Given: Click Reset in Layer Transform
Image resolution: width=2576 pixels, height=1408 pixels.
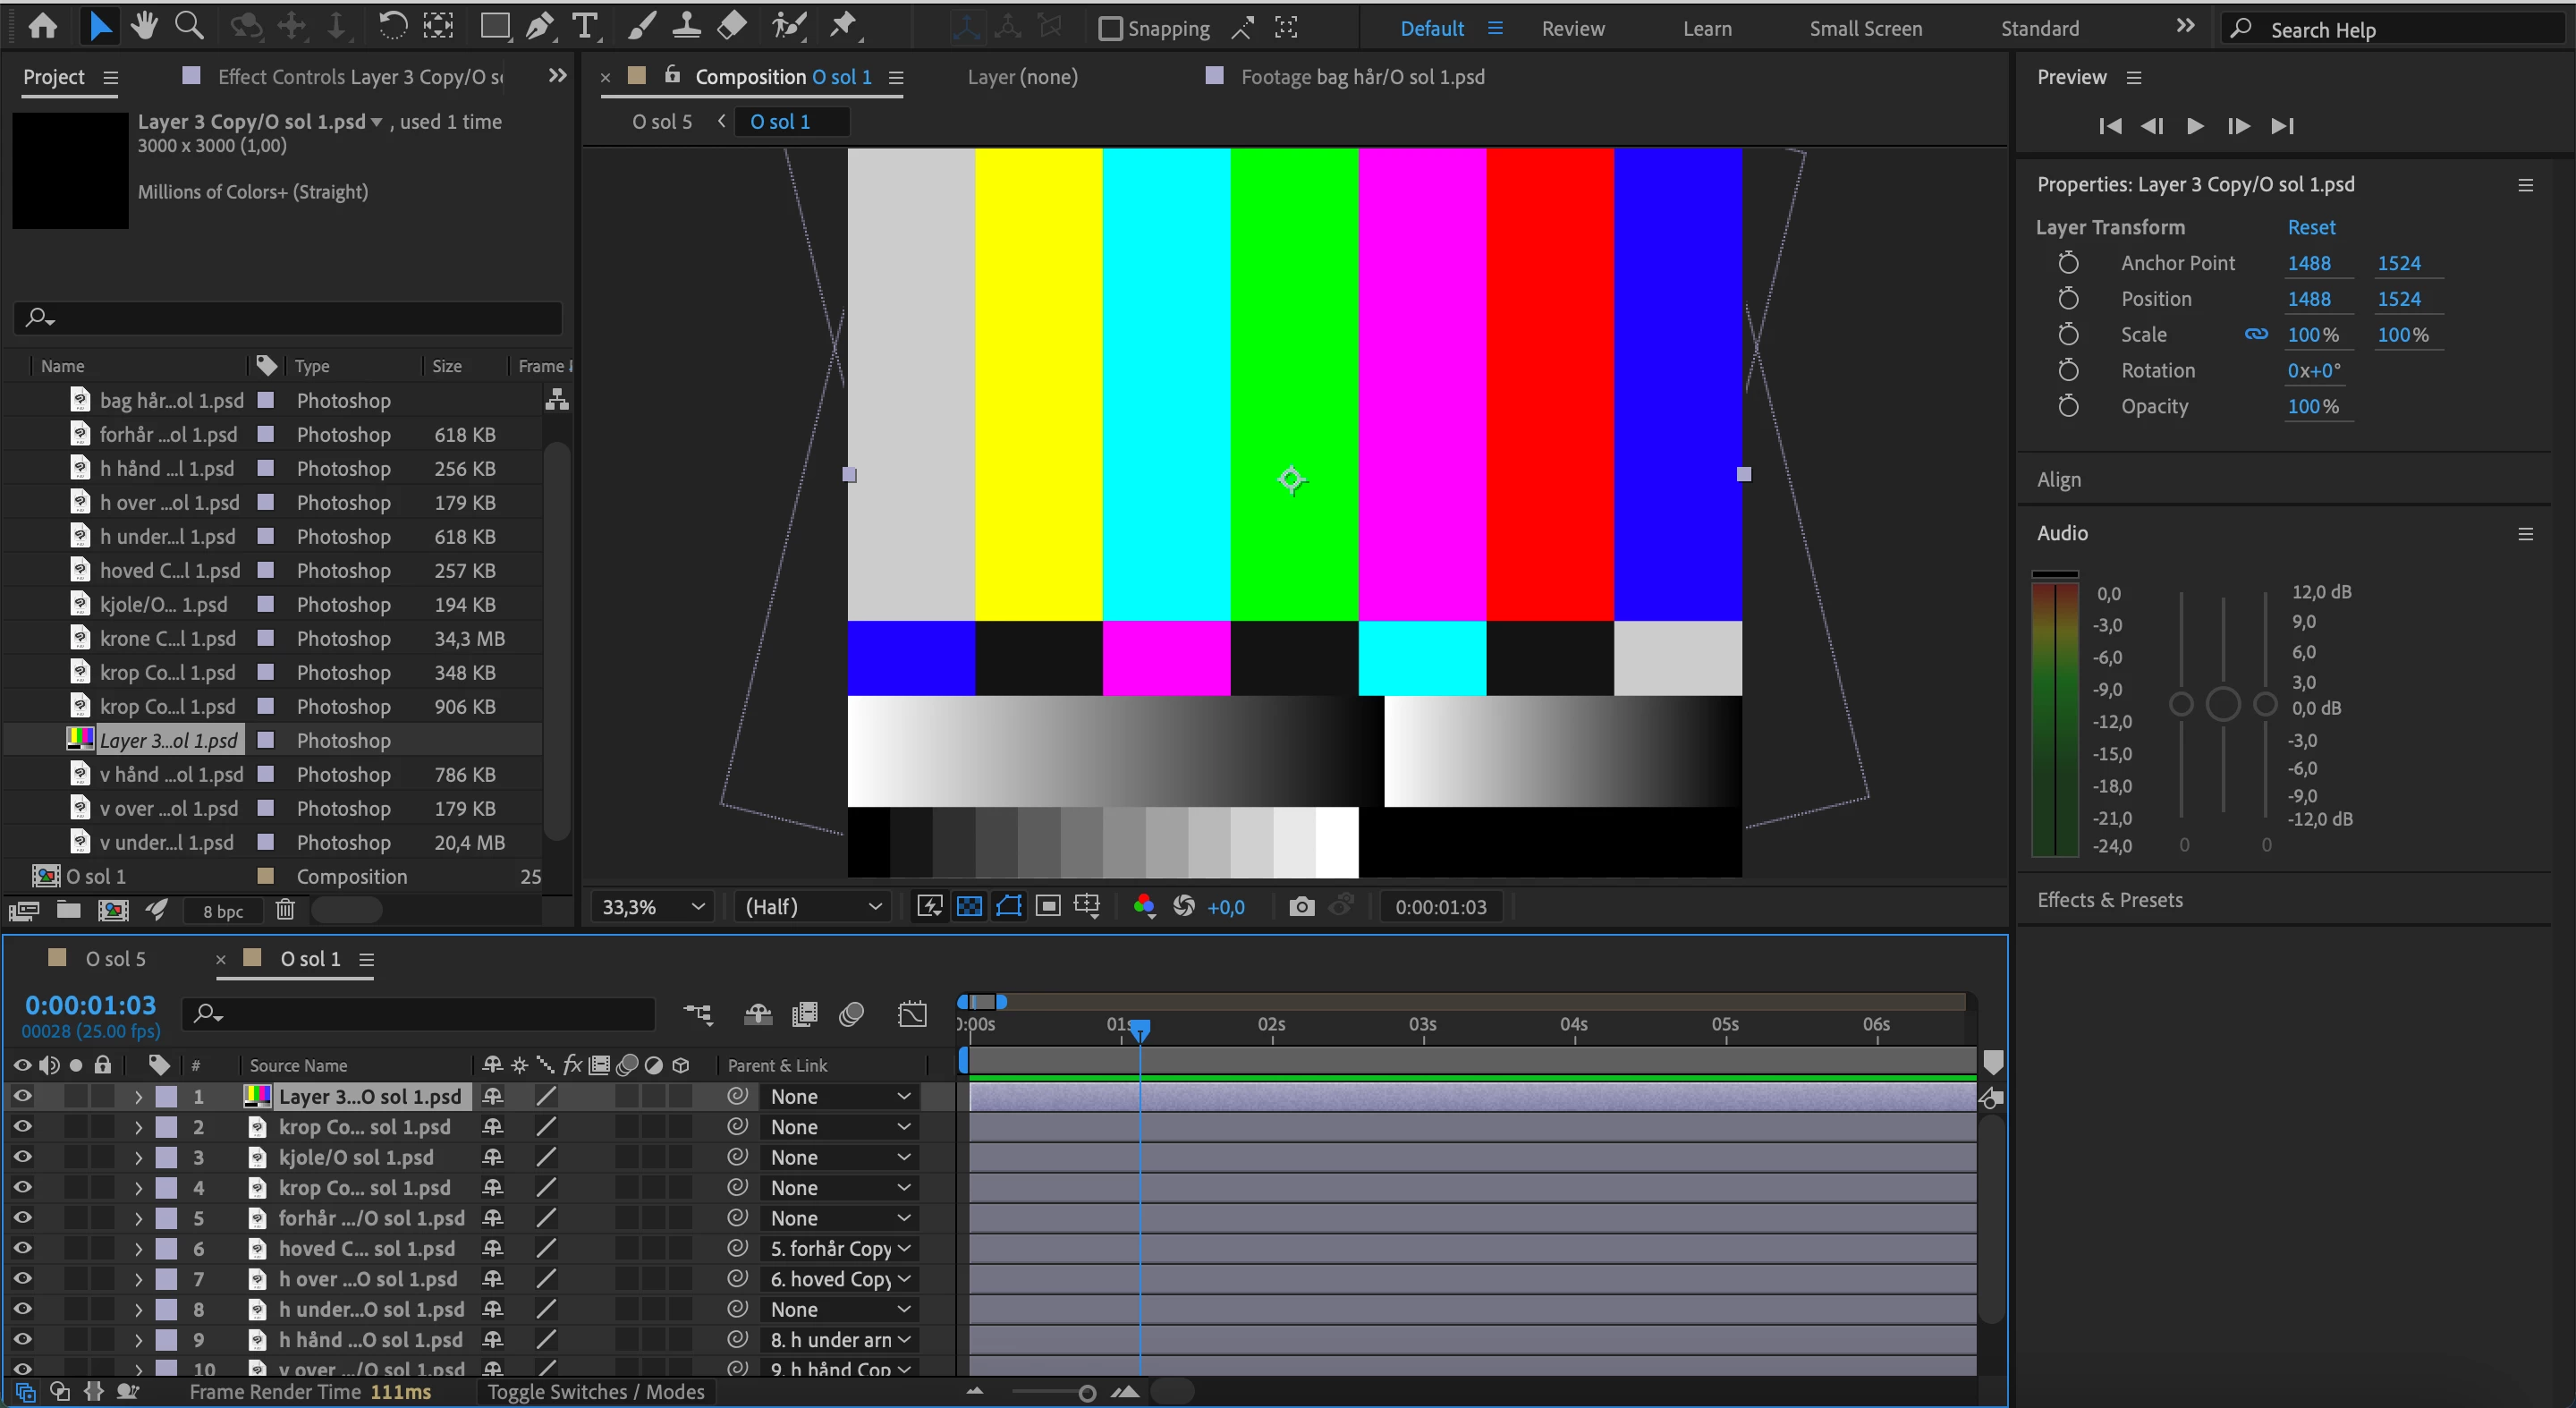Looking at the screenshot, I should [x=2310, y=227].
